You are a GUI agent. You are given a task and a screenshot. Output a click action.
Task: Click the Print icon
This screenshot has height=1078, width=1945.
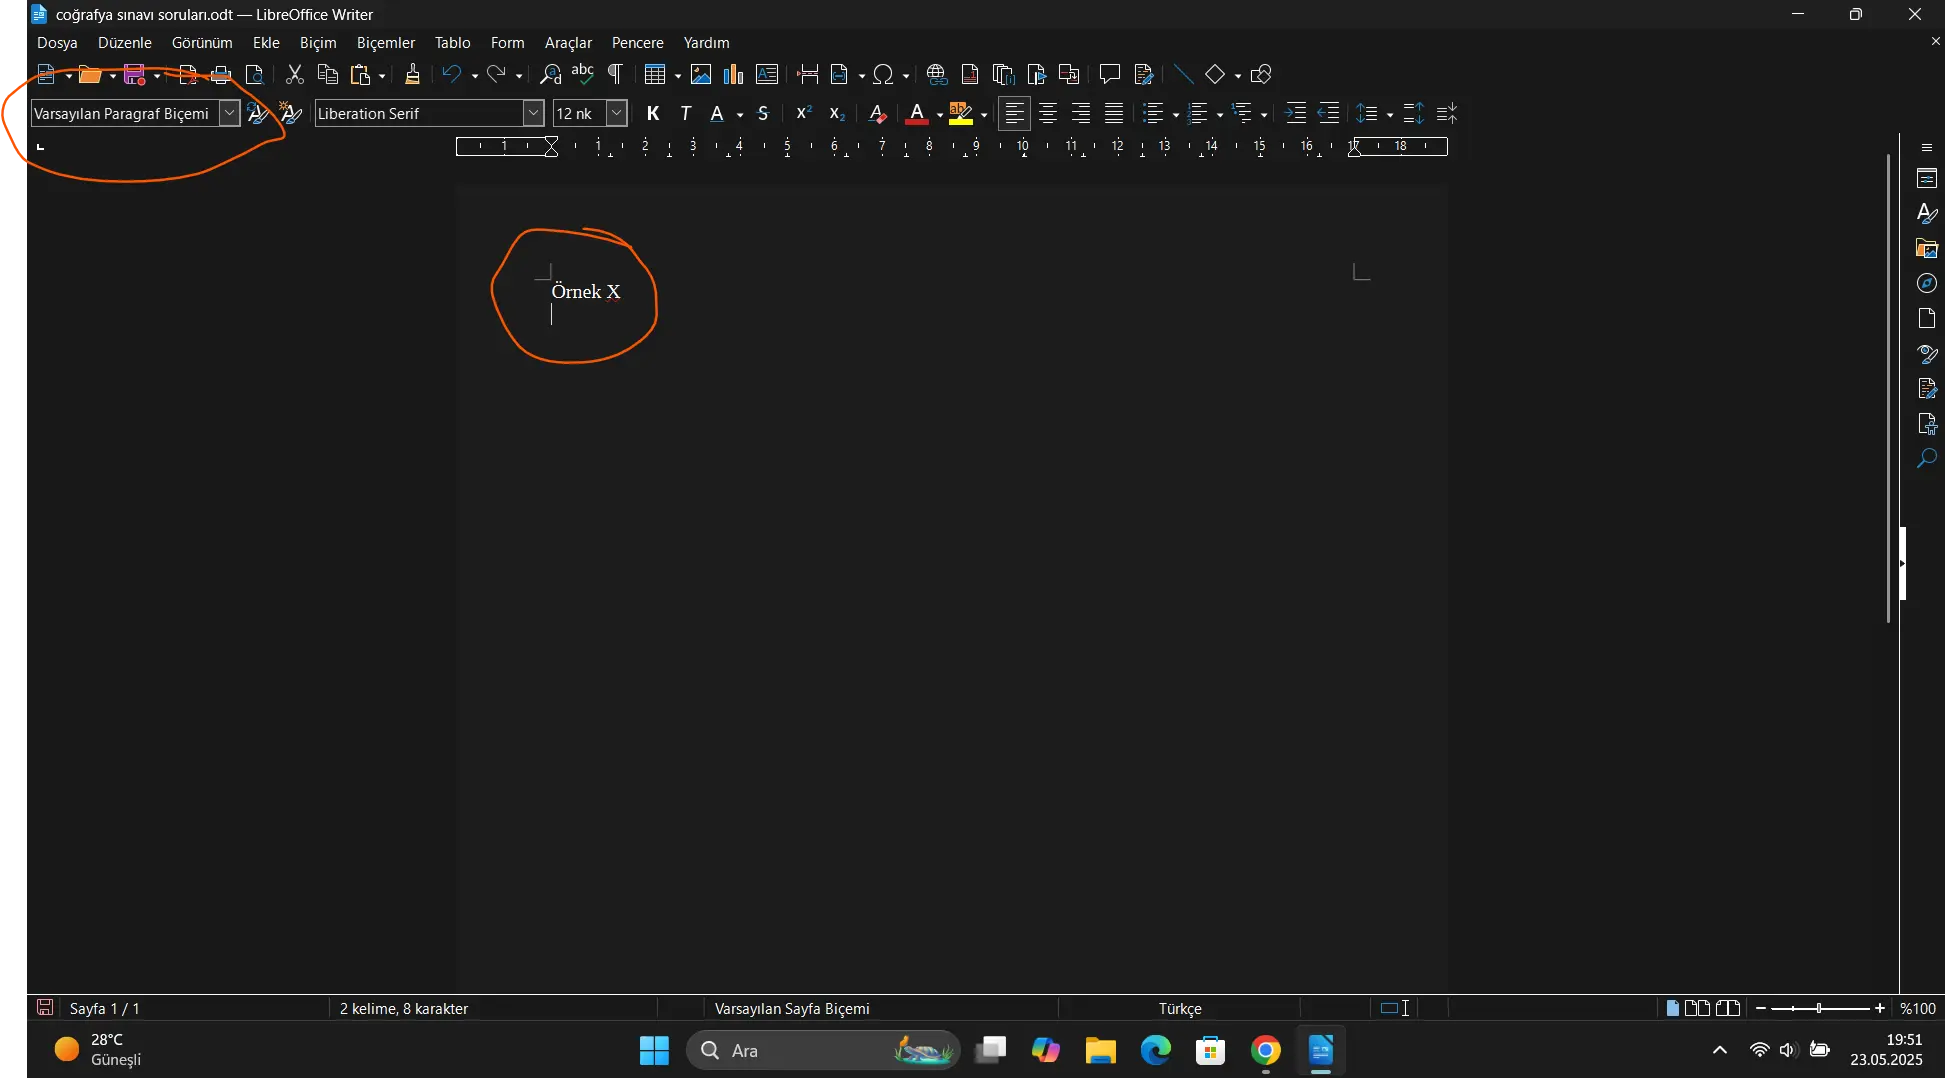point(221,74)
